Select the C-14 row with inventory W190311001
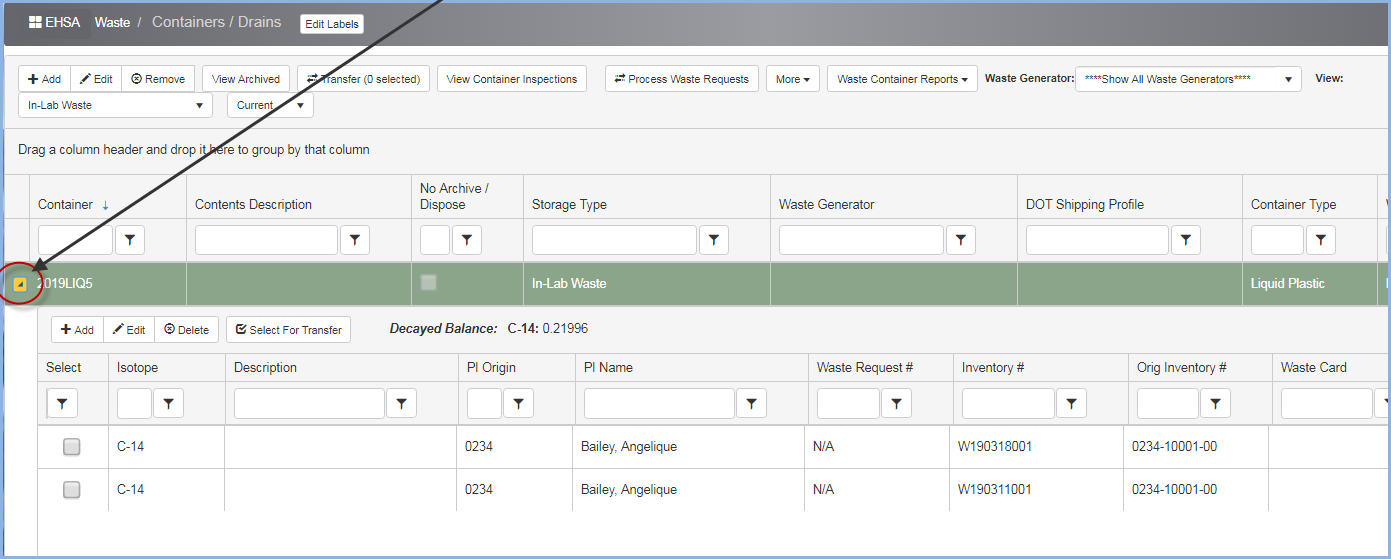The image size is (1391, 559). [x=72, y=490]
